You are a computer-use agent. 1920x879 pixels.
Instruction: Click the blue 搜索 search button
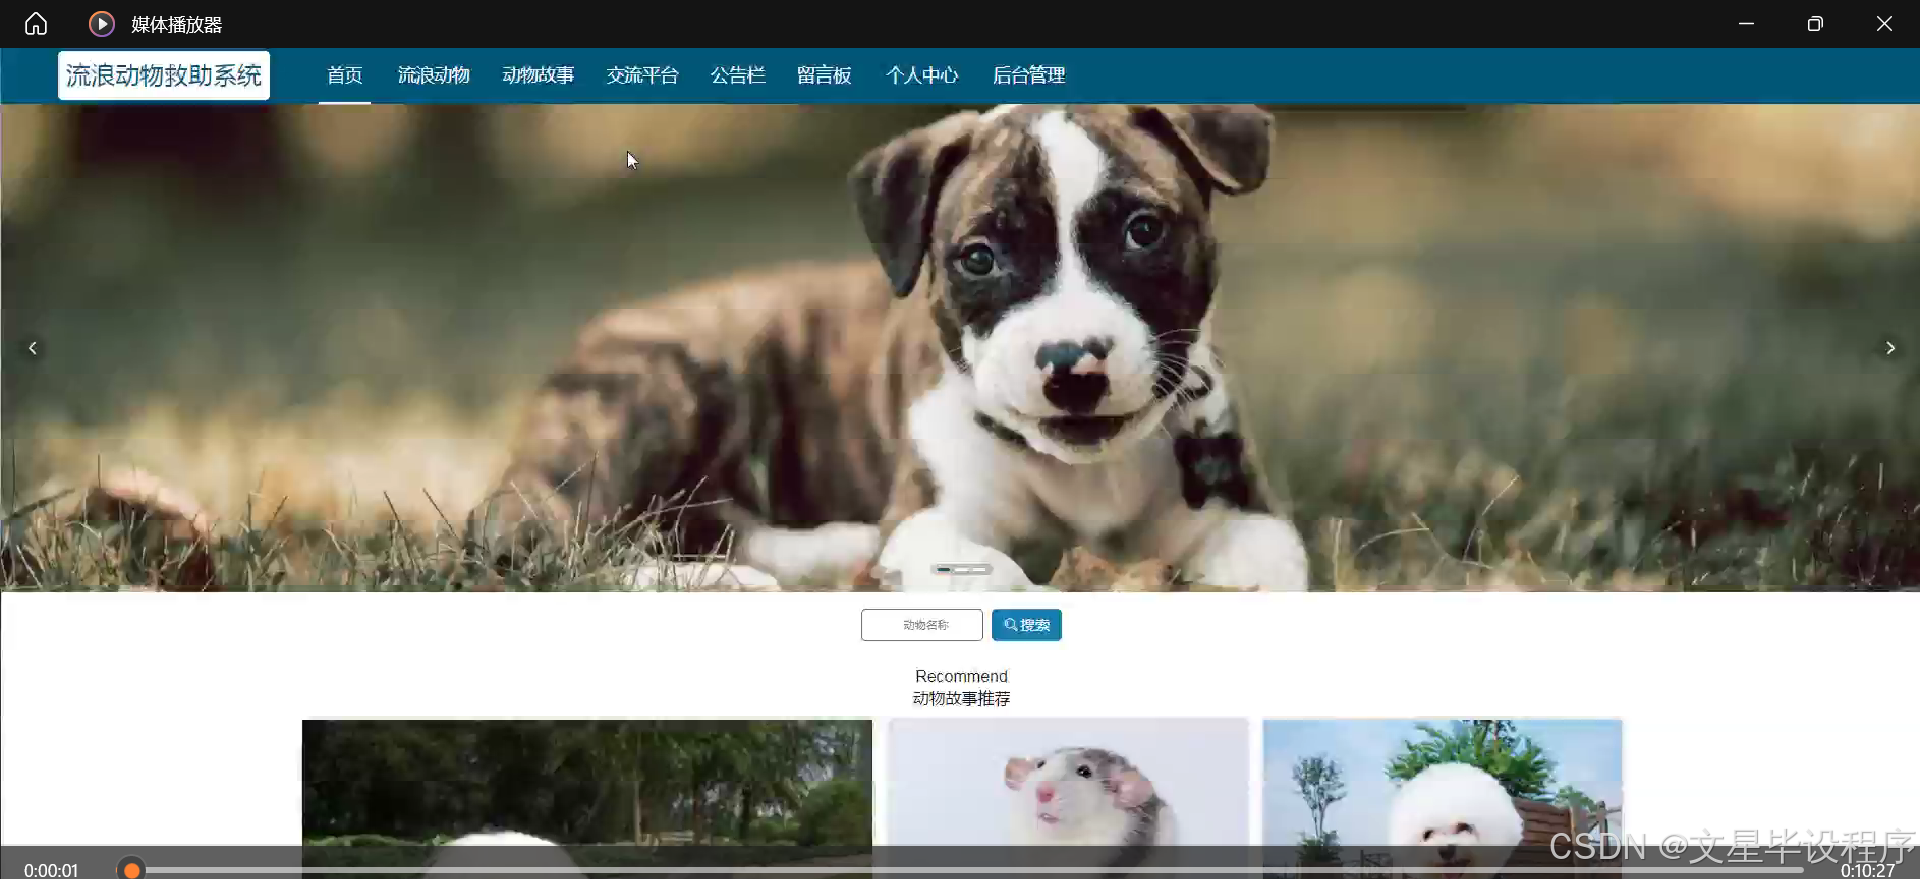(1027, 625)
